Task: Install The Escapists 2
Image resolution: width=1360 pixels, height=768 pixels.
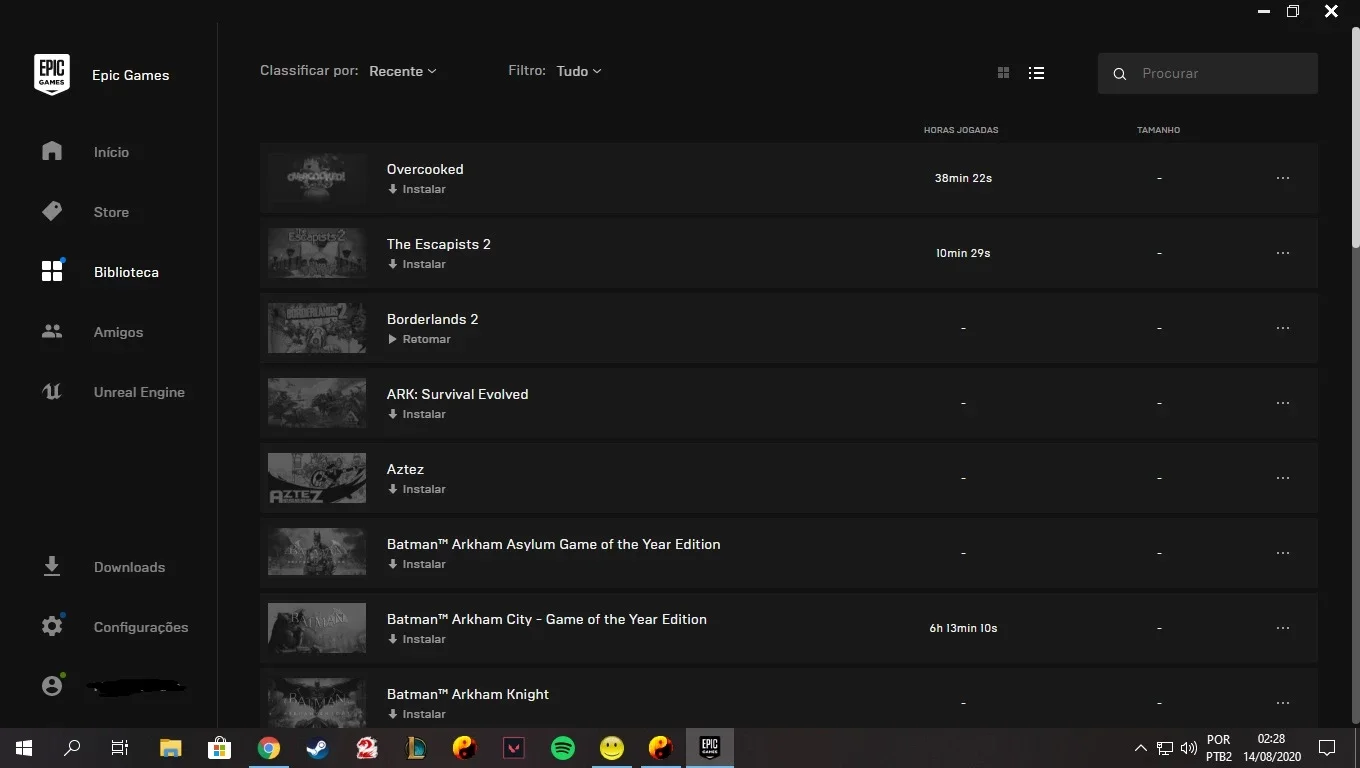Action: click(x=417, y=264)
